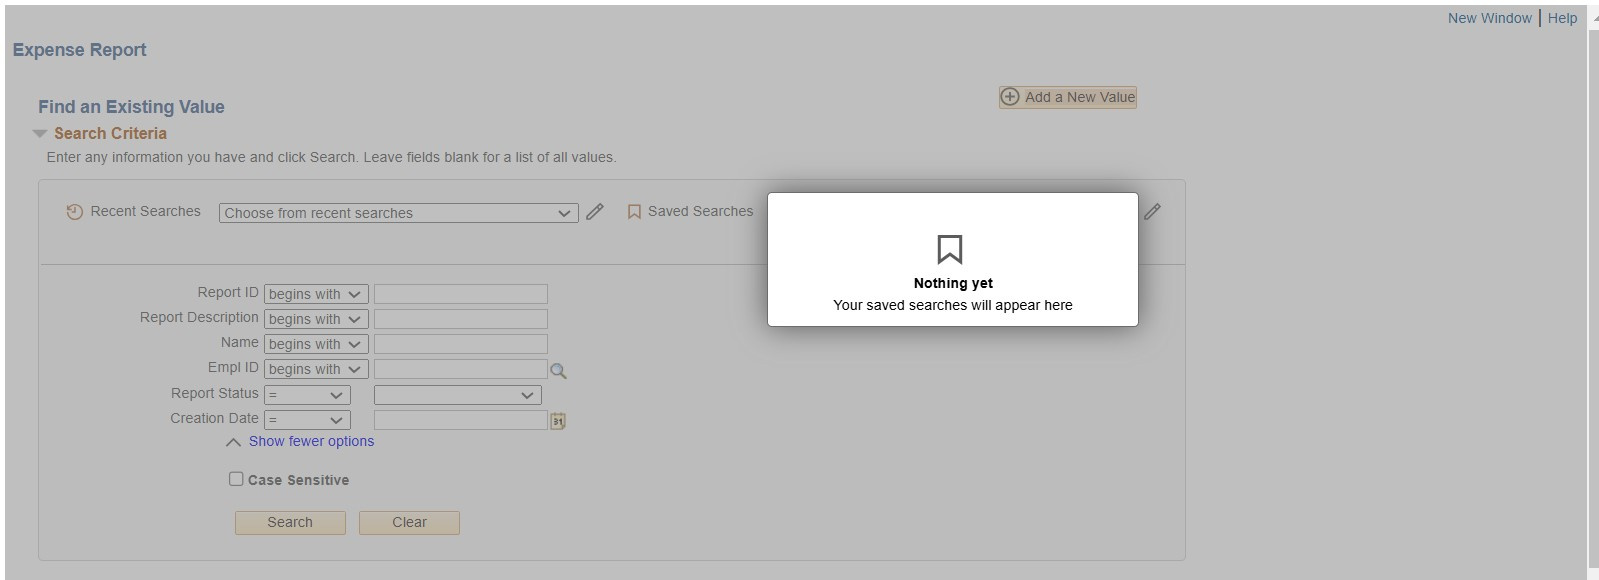1599x580 pixels.
Task: Click the Nothing yet message text
Action: click(x=953, y=283)
